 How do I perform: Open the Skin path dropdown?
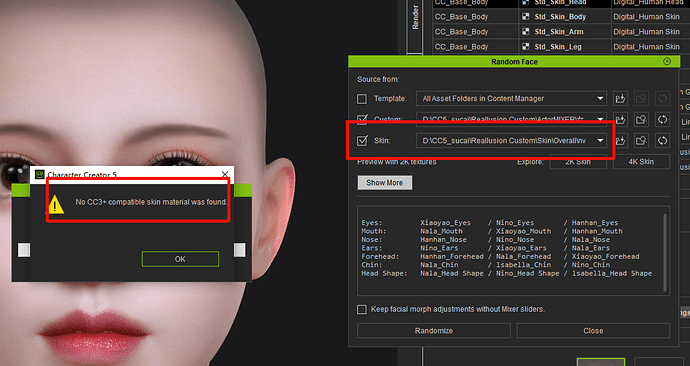click(511, 140)
